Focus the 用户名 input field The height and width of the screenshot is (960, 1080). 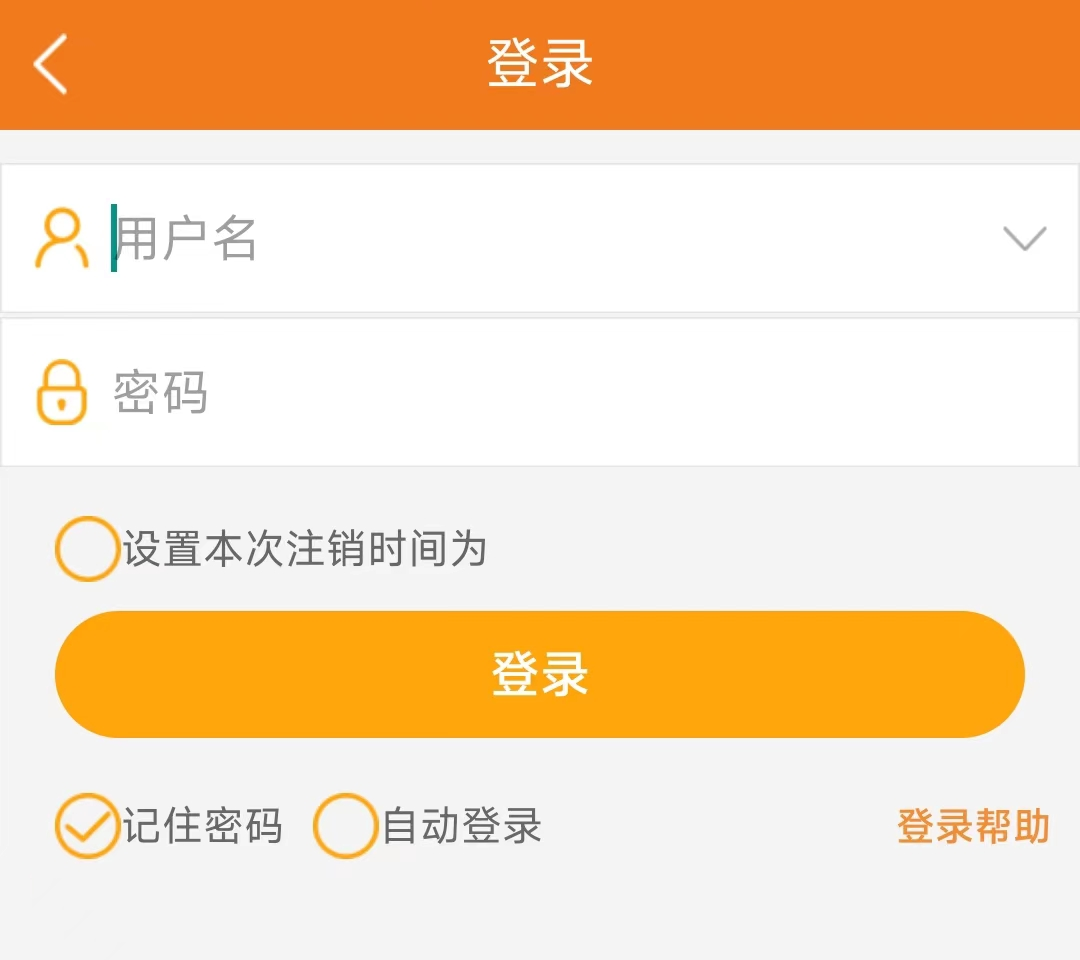[560, 238]
